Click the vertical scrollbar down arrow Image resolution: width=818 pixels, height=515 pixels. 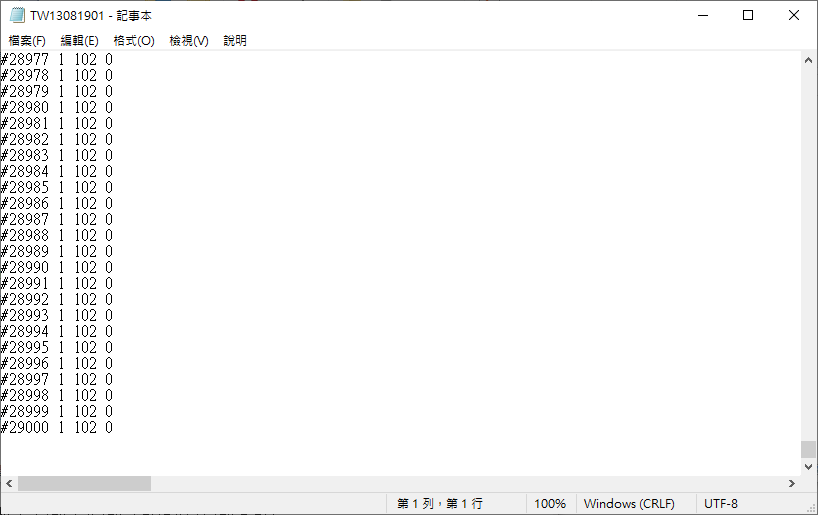click(809, 466)
